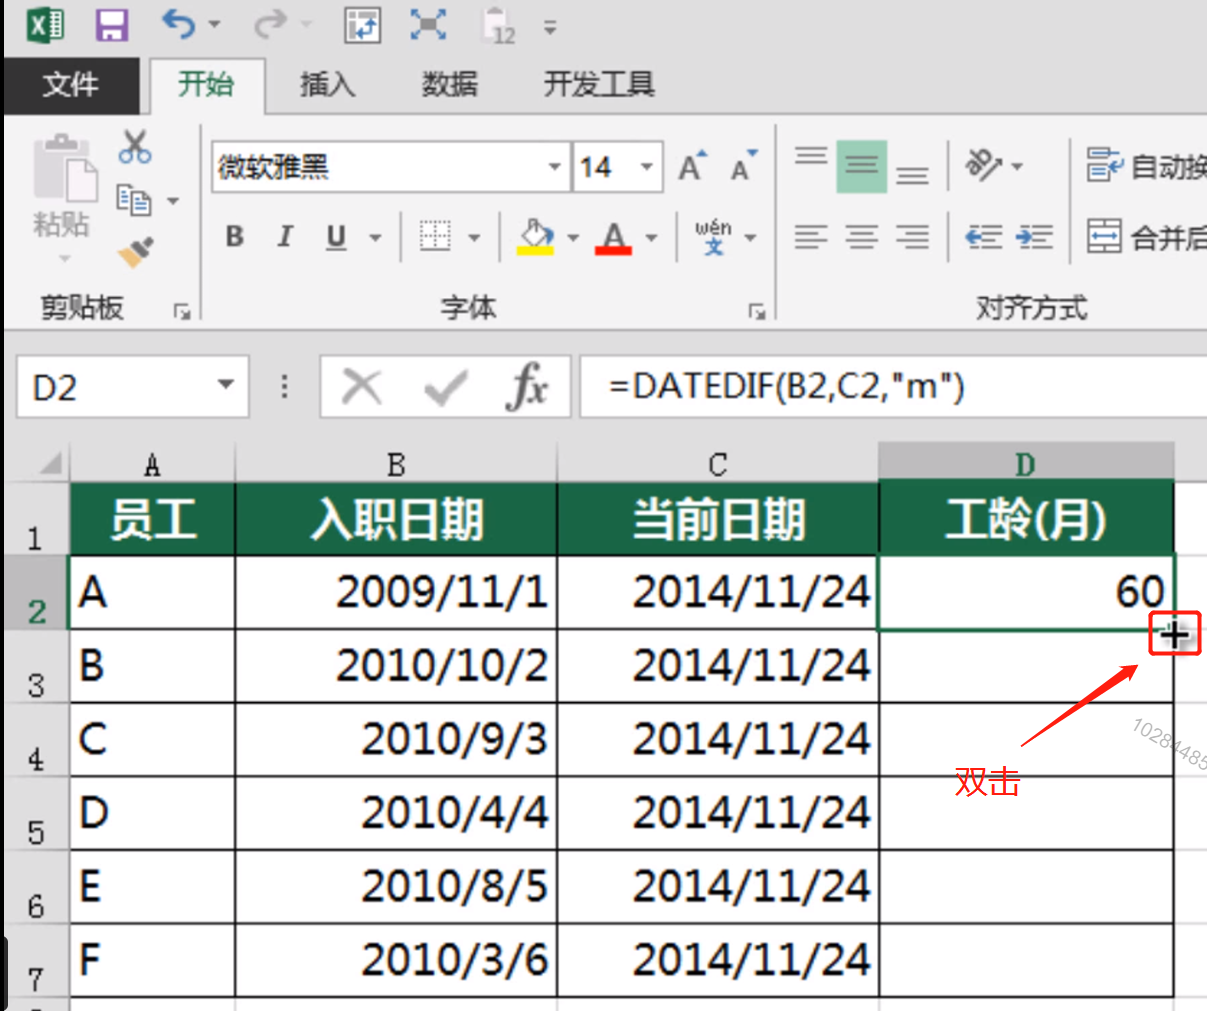Toggle Middle Align icon highlighted green
The image size is (1207, 1011).
point(862,166)
